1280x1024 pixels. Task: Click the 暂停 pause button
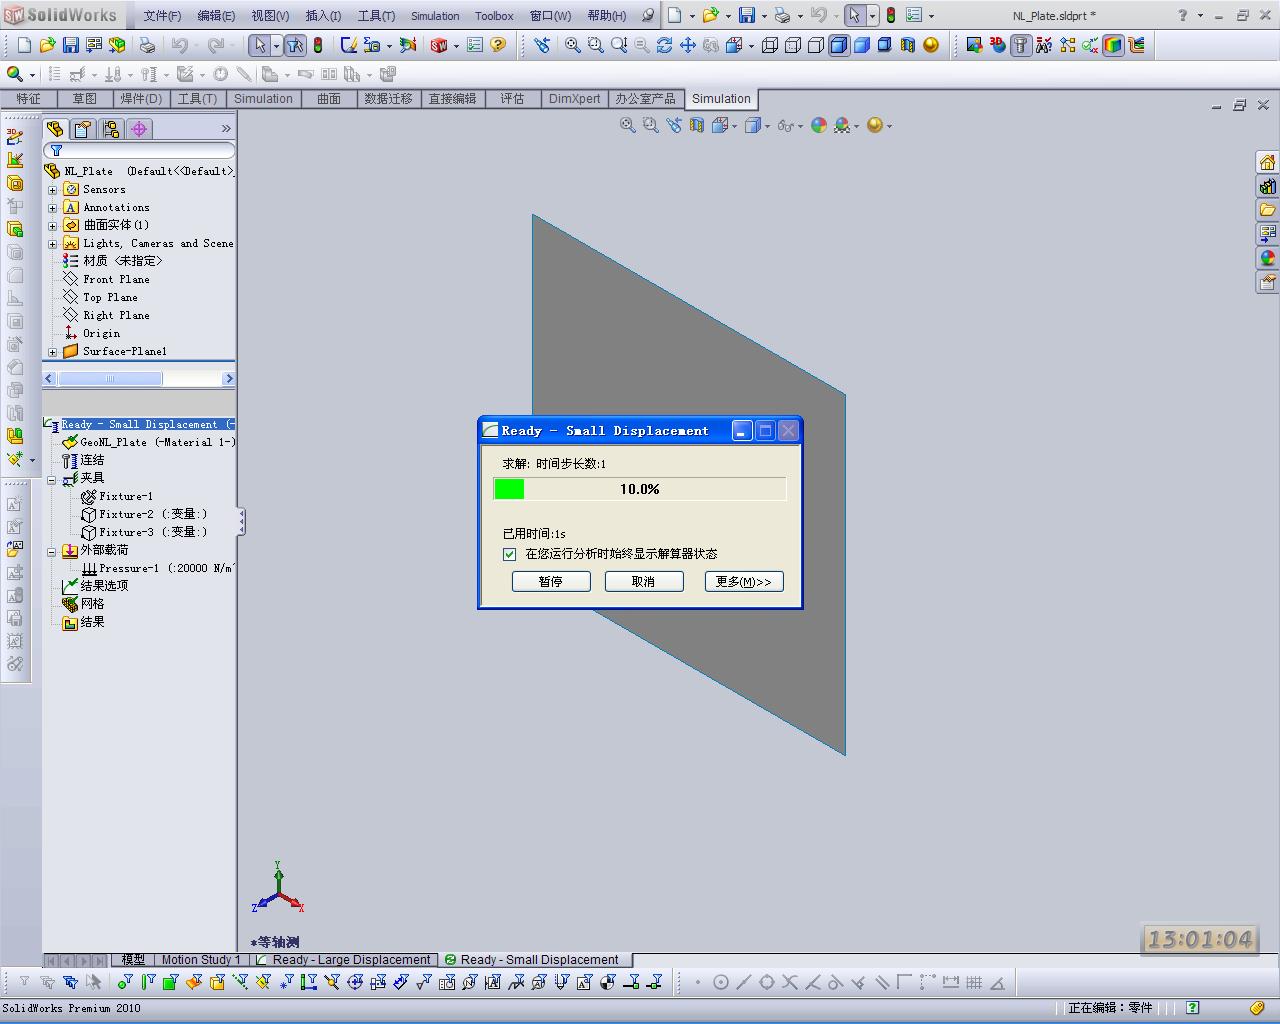click(551, 582)
